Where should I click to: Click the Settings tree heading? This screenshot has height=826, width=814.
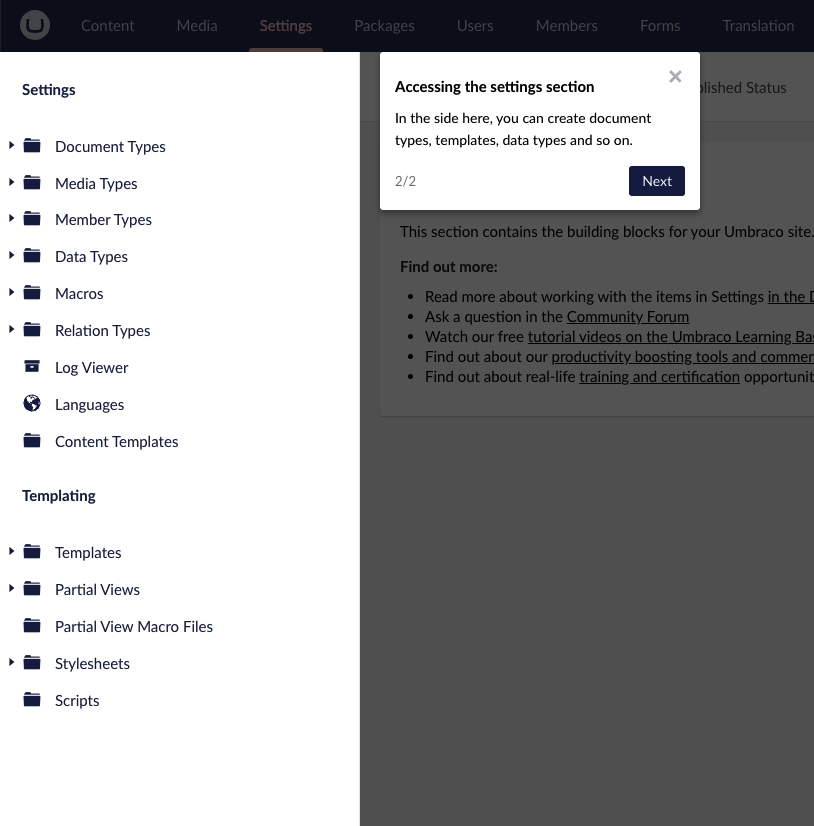pyautogui.click(x=48, y=90)
